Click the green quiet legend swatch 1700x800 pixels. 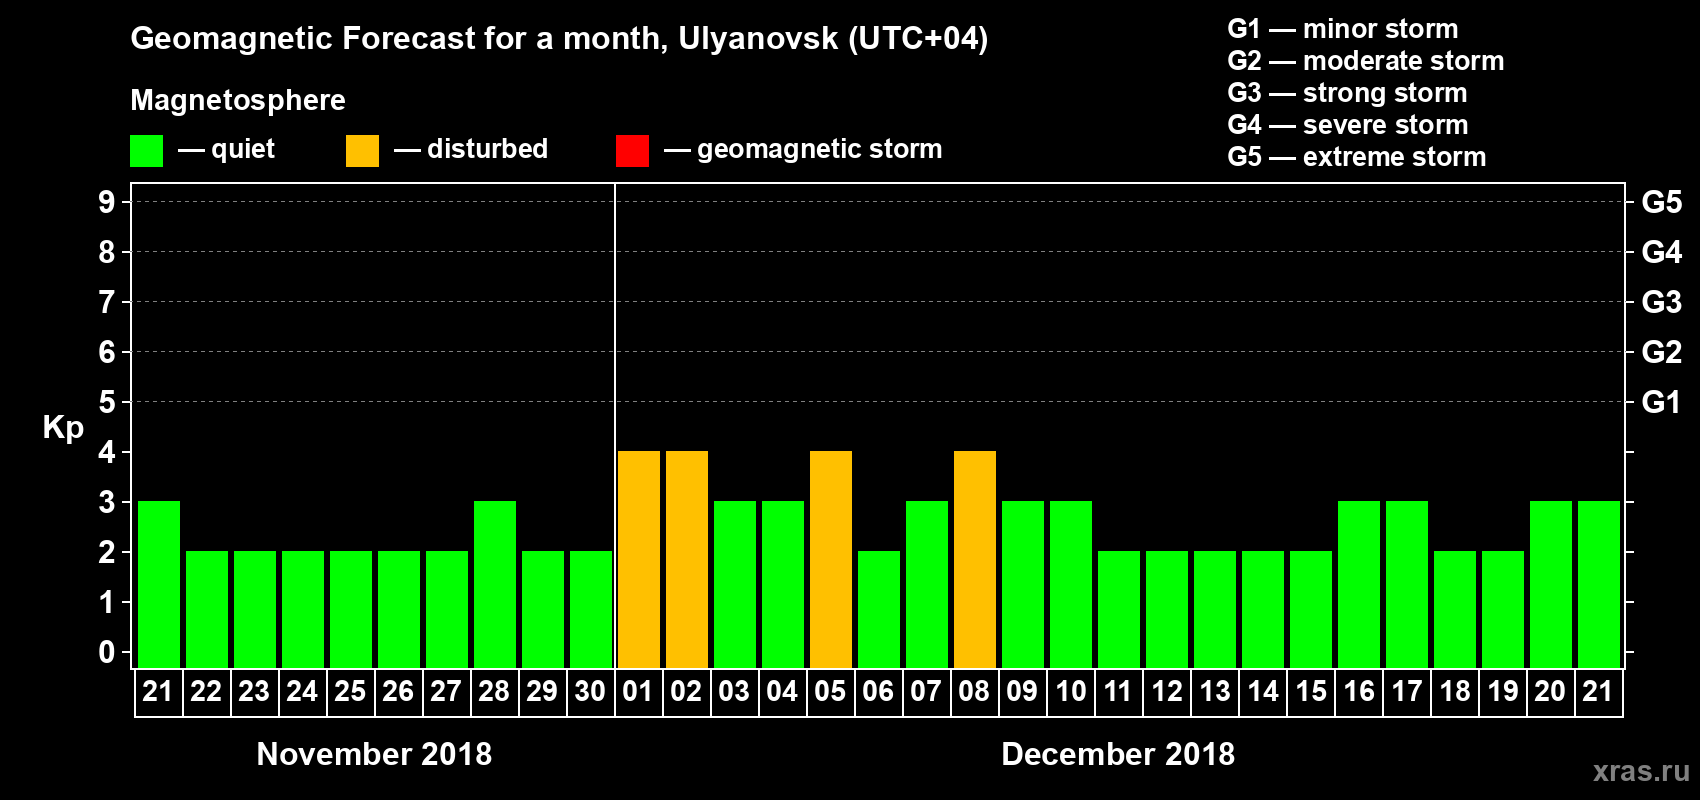147,151
